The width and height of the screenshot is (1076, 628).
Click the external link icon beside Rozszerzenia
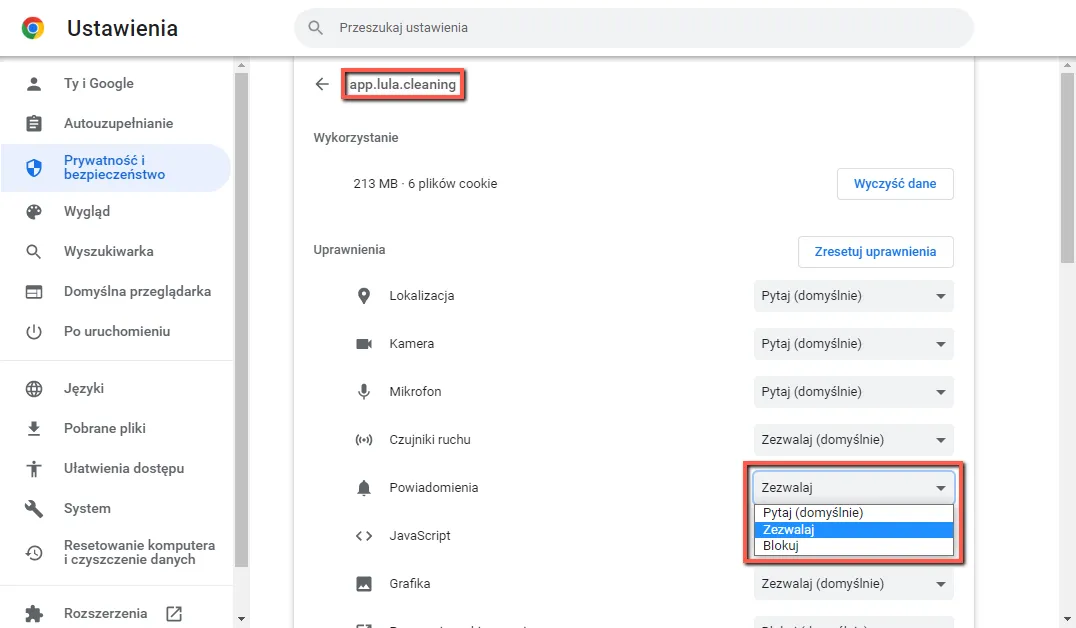pyautogui.click(x=174, y=614)
